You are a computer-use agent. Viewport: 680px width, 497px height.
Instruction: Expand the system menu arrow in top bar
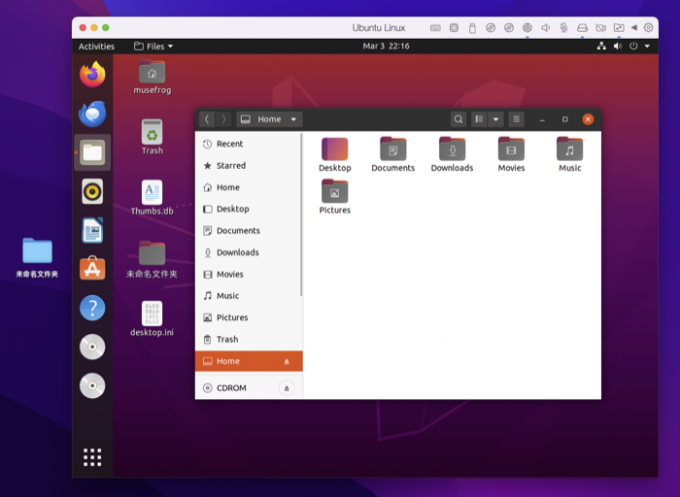pos(647,46)
